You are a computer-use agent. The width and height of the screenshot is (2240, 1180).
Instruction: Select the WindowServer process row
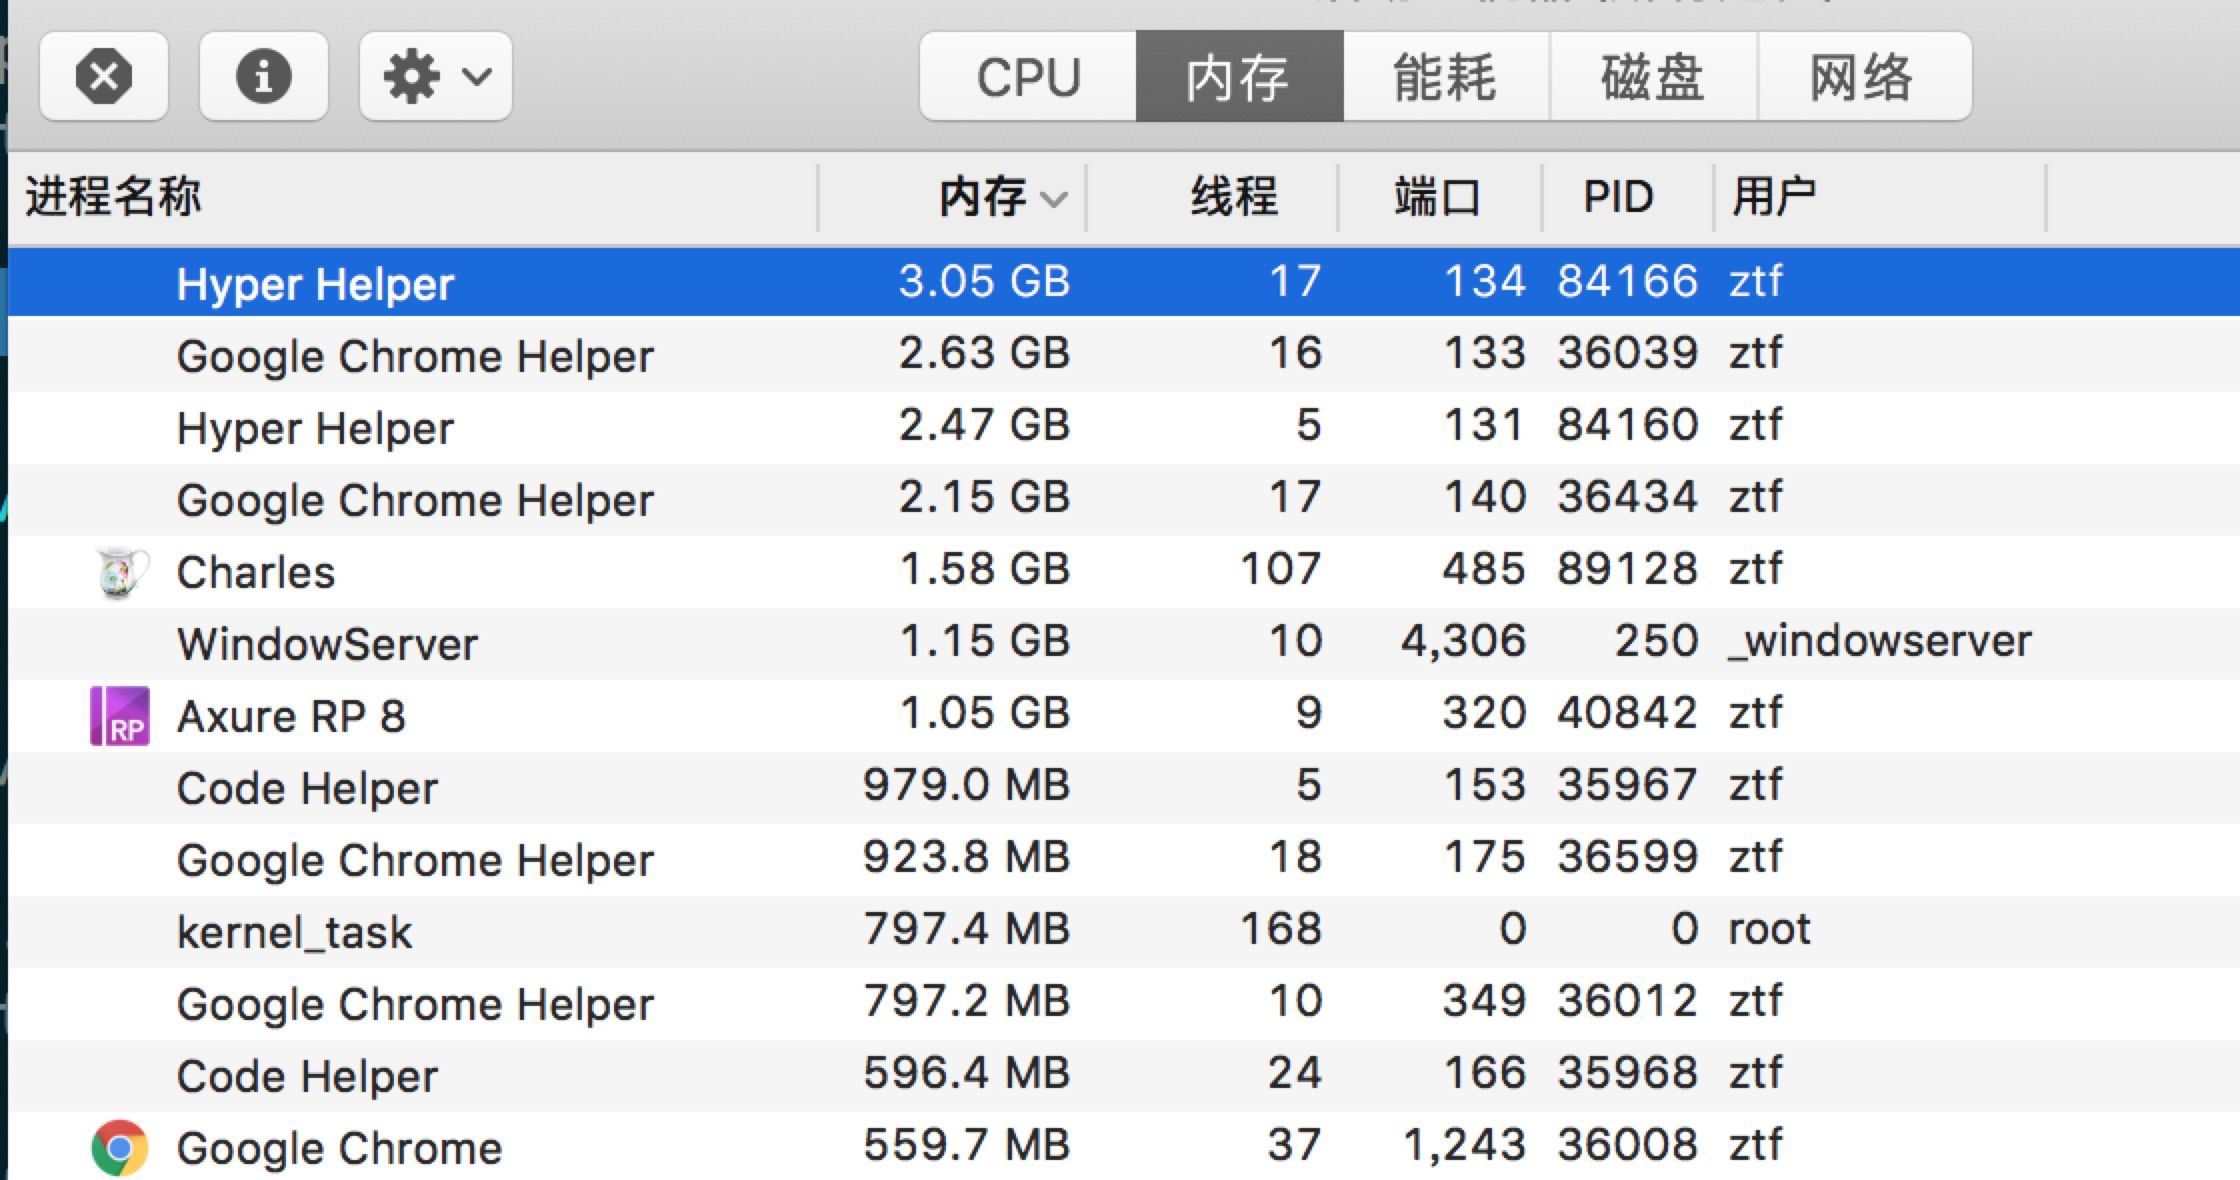(x=328, y=642)
